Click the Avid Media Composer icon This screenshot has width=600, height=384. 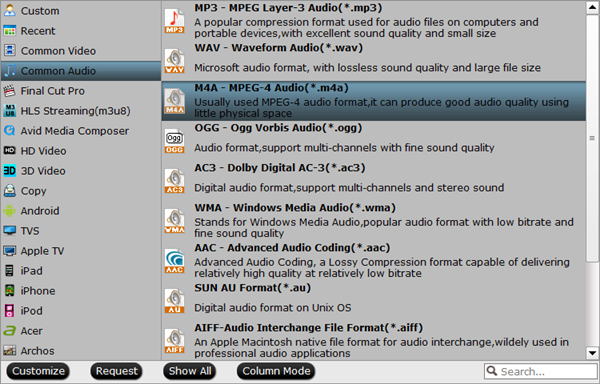(10, 130)
